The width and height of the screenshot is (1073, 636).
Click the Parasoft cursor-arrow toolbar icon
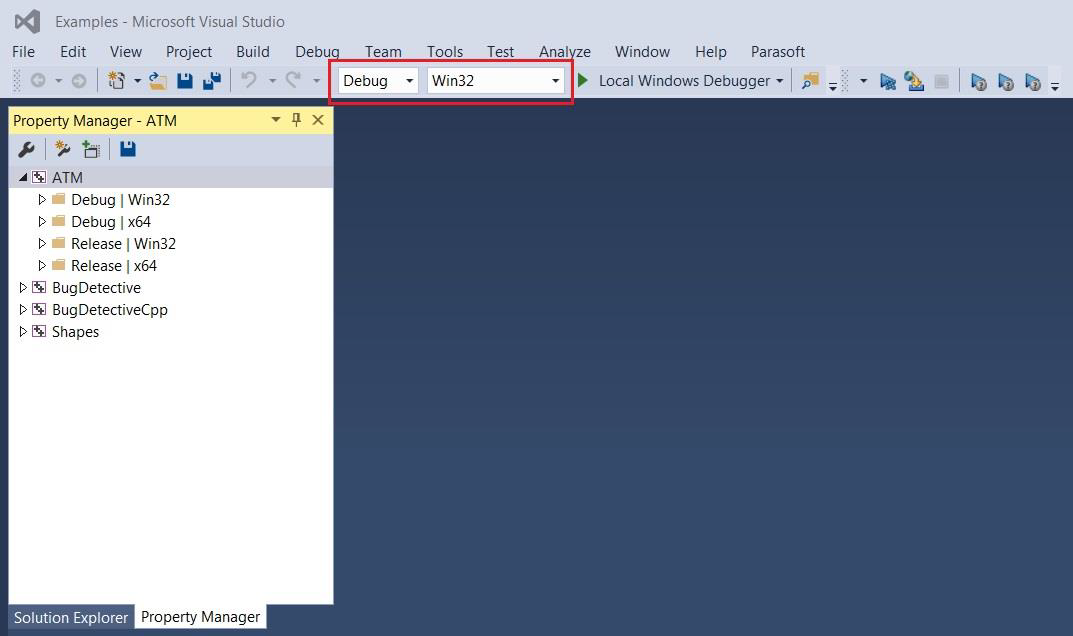click(888, 81)
